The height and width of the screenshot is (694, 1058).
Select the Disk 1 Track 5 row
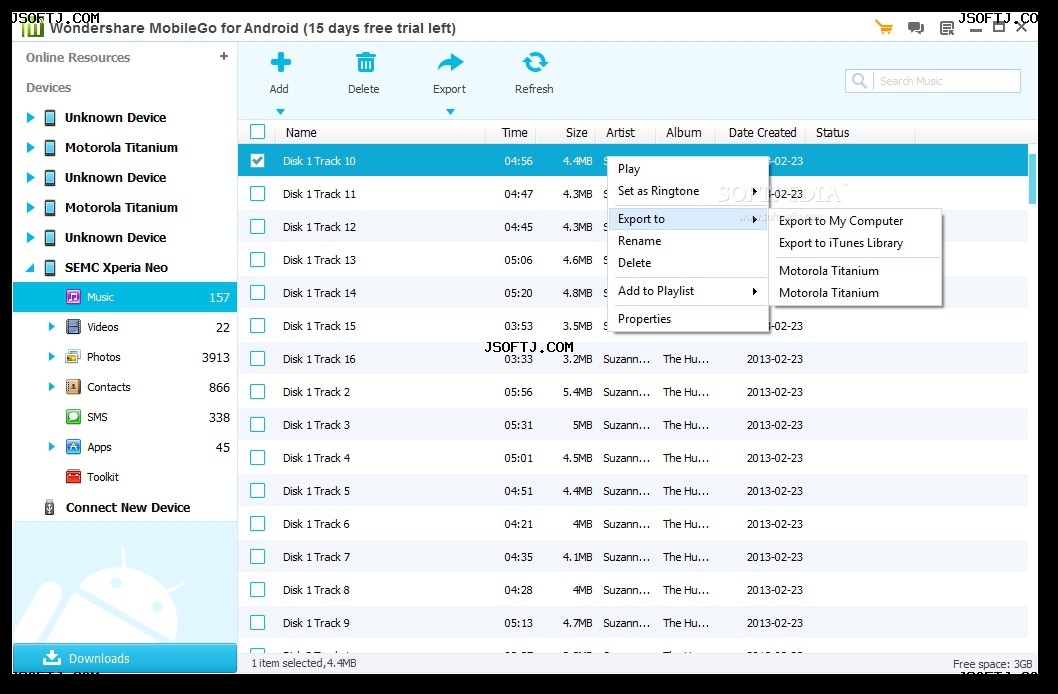[x=633, y=491]
